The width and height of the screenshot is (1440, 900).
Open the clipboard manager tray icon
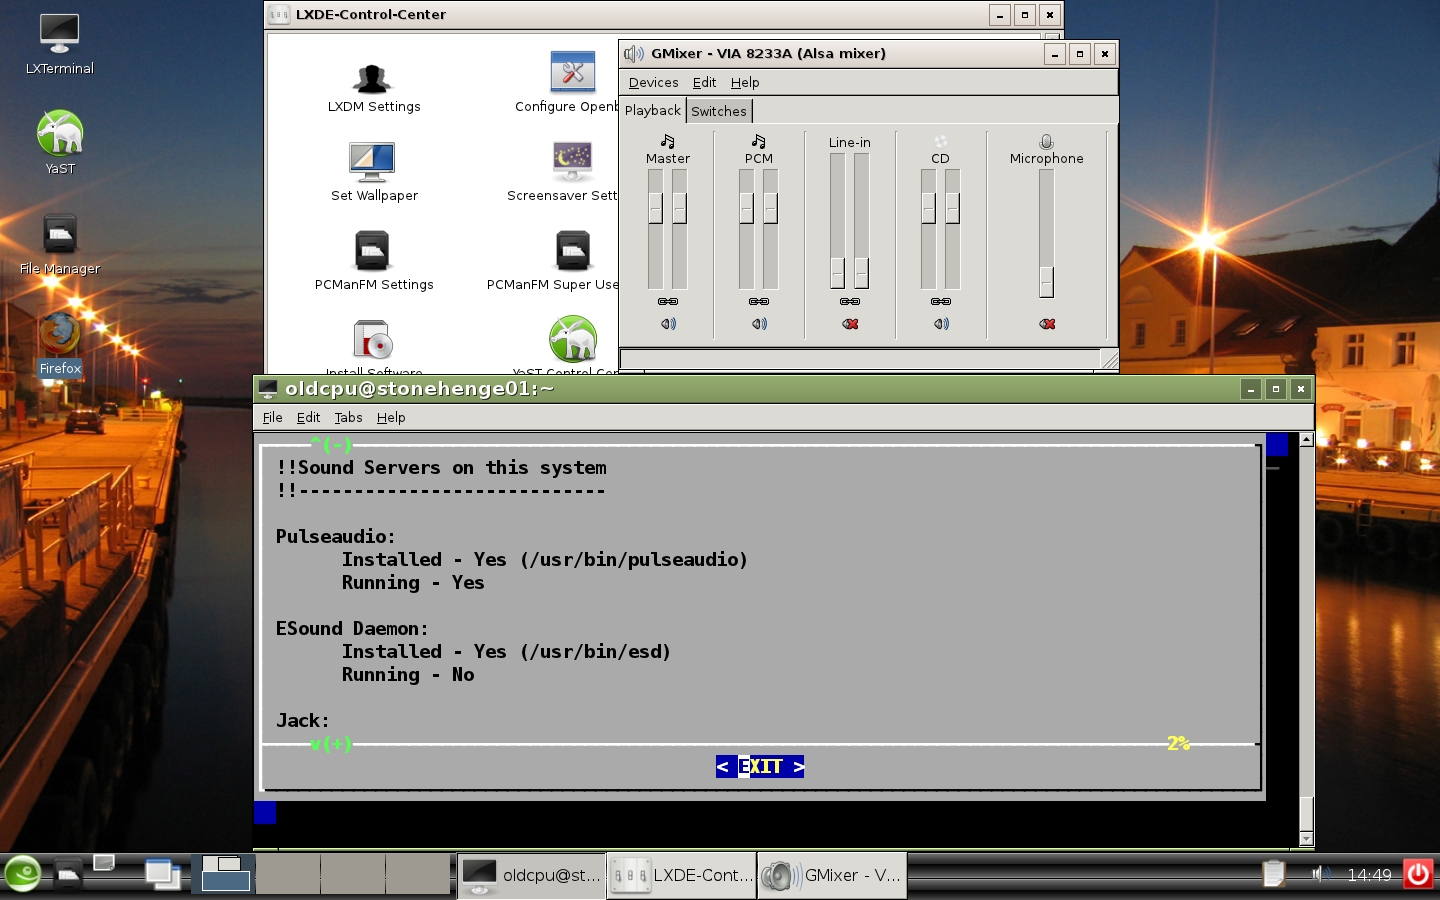pyautogui.click(x=1273, y=874)
